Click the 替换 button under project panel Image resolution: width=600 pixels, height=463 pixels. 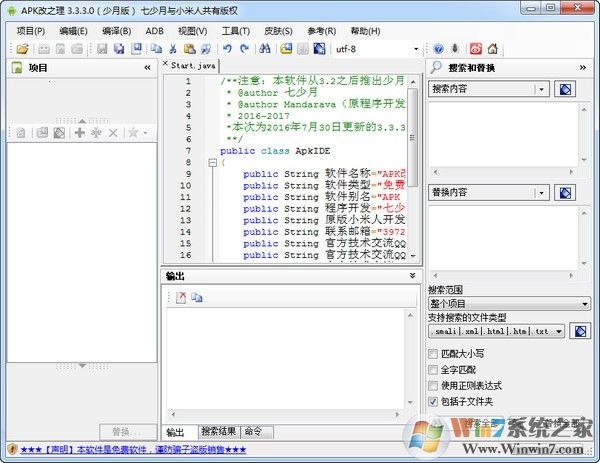128,432
